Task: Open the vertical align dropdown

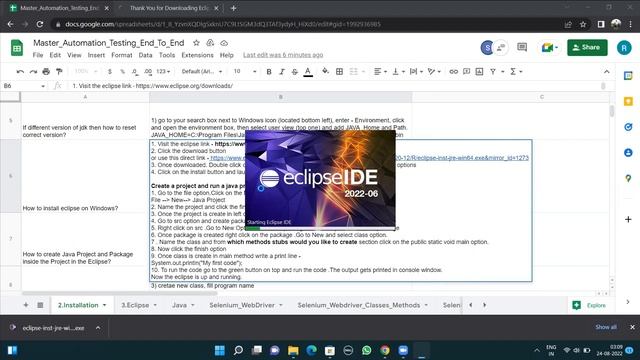Action: [398, 71]
